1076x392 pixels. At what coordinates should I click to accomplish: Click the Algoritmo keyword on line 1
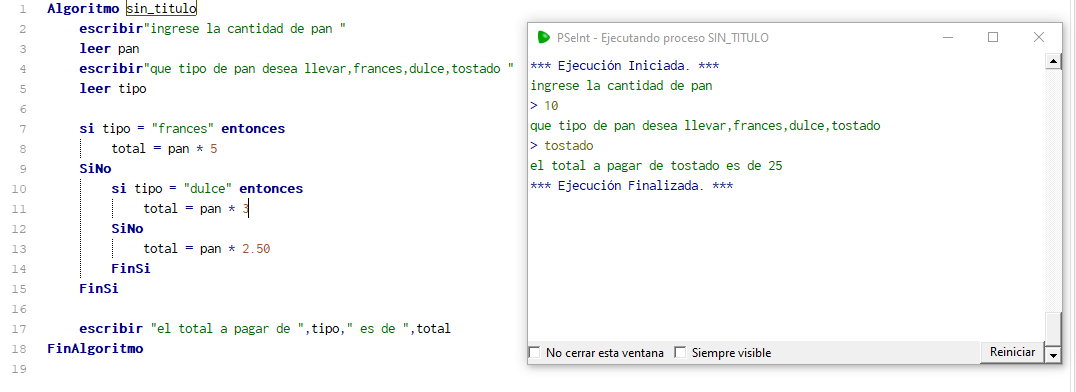[x=84, y=9]
